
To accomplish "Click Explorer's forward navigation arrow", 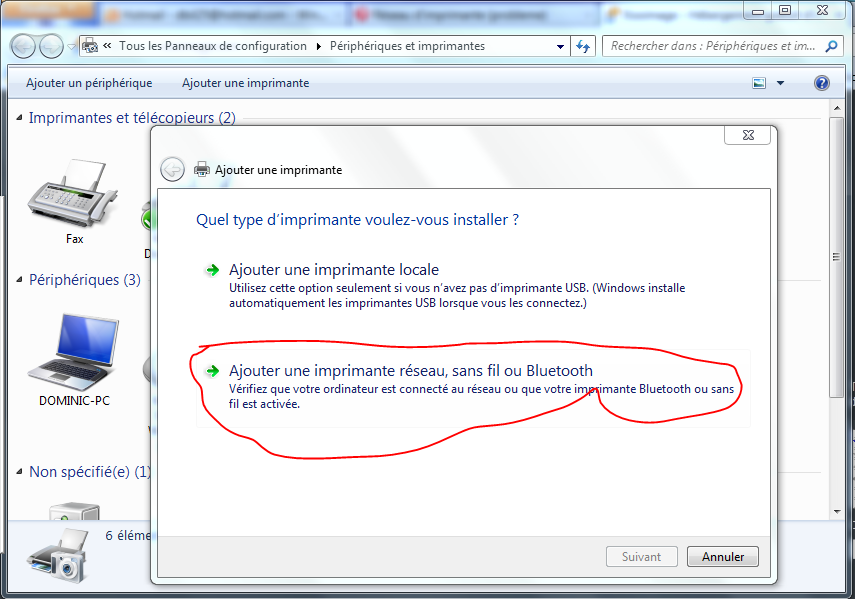I will click(50, 46).
